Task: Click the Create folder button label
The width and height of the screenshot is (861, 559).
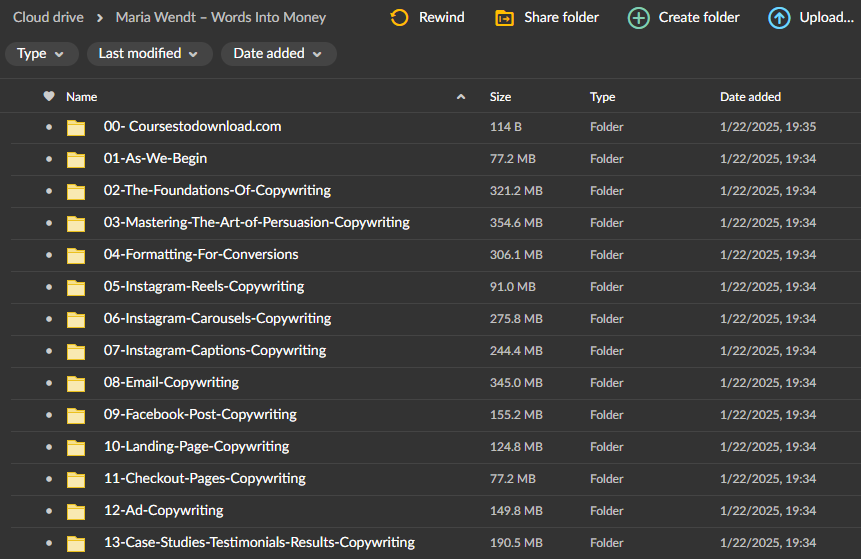Action: 699,18
